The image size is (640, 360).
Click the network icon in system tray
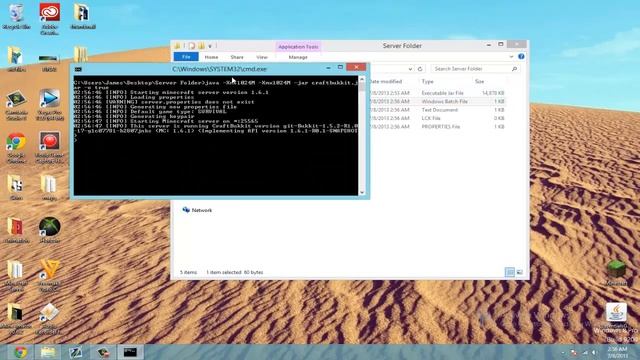(x=585, y=352)
